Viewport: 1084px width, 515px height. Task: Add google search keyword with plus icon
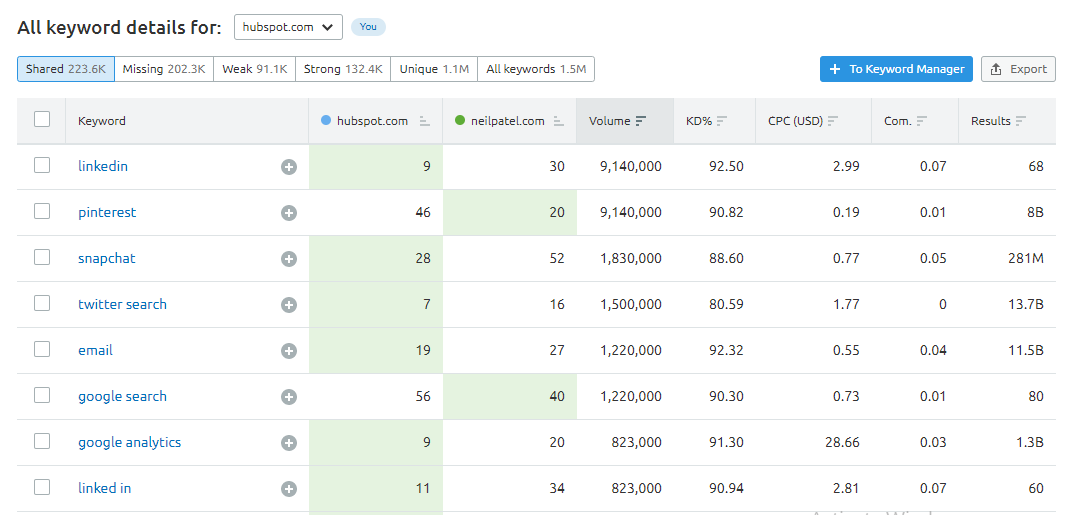[289, 397]
